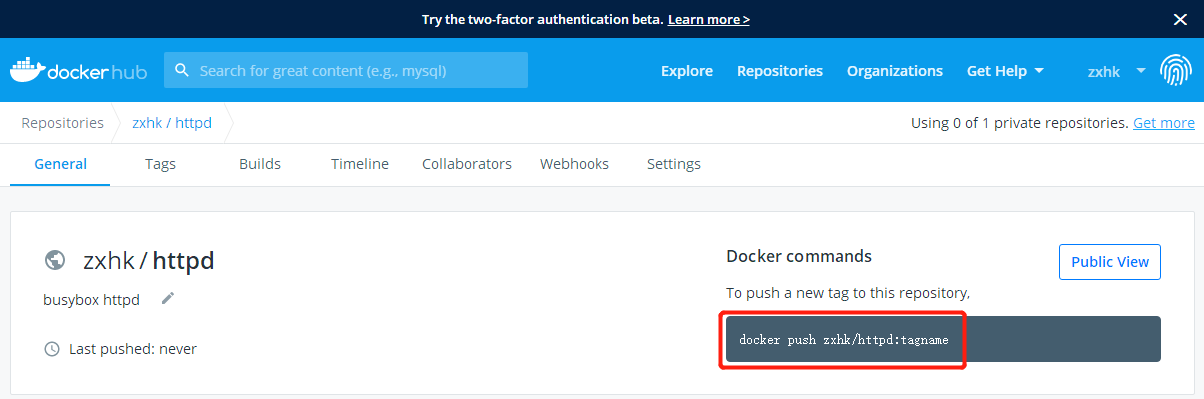This screenshot has height=399, width=1204.
Task: Expand the Get Help dropdown
Action: pyautogui.click(x=1005, y=71)
